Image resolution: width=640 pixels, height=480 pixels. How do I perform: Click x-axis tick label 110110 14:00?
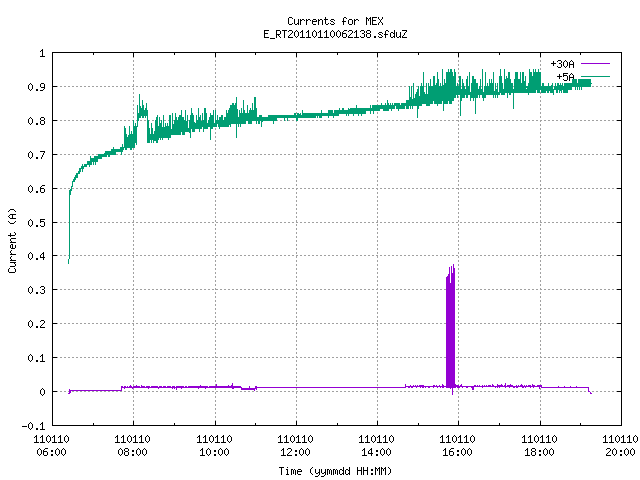[x=376, y=446]
